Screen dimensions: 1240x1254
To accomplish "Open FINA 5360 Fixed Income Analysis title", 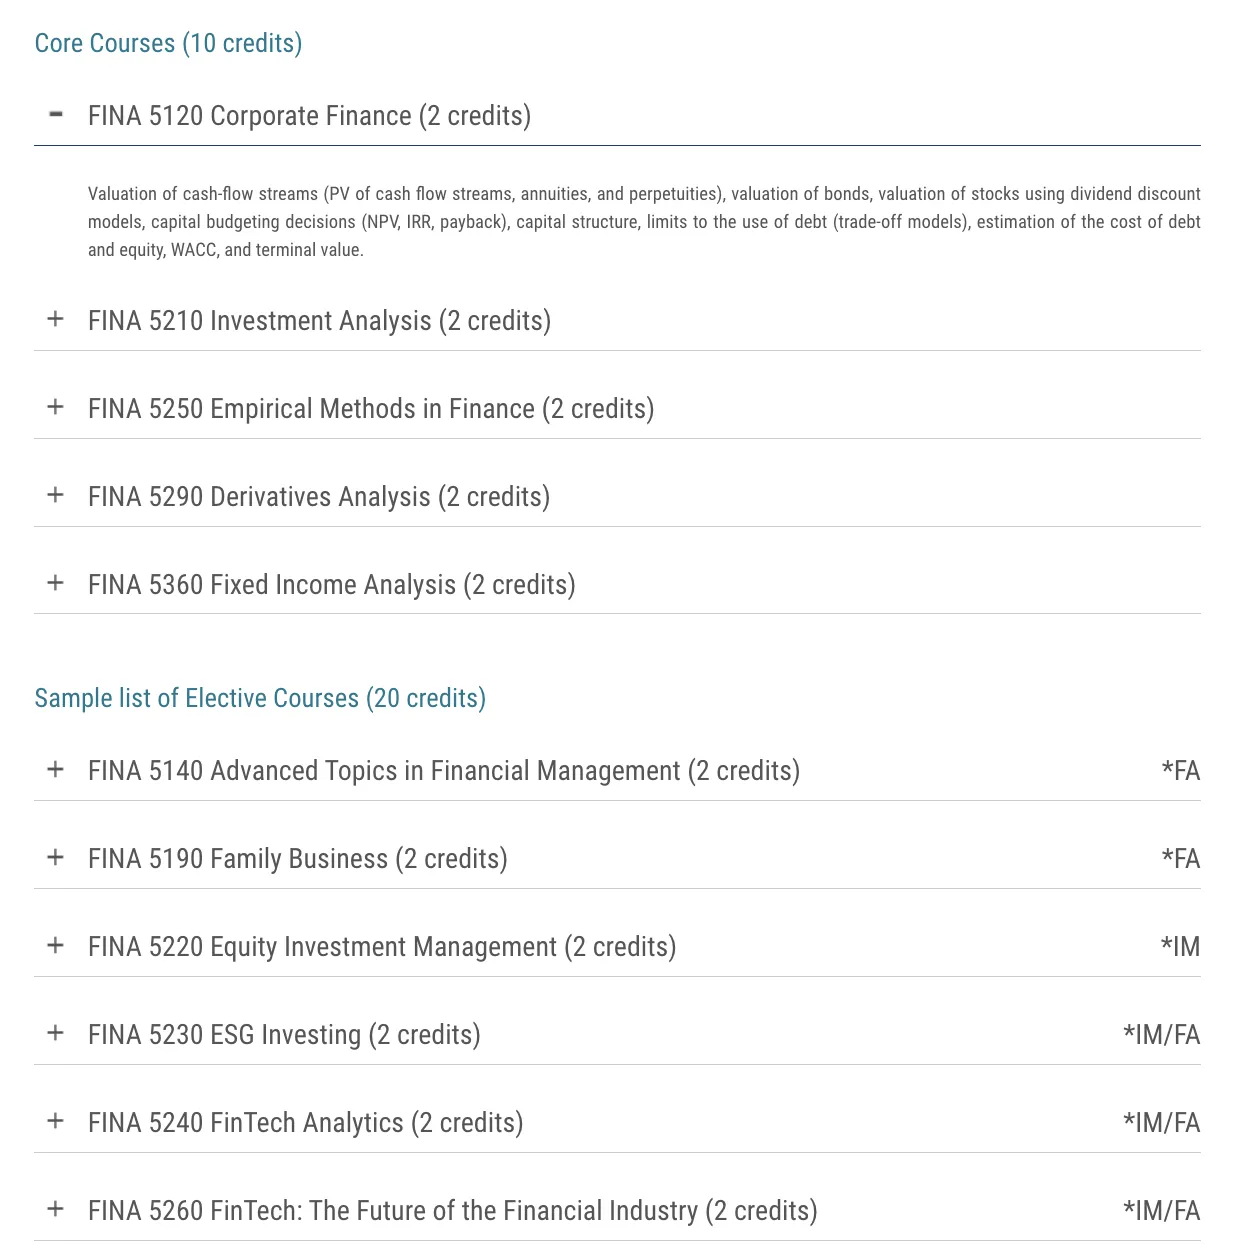I will click(331, 585).
